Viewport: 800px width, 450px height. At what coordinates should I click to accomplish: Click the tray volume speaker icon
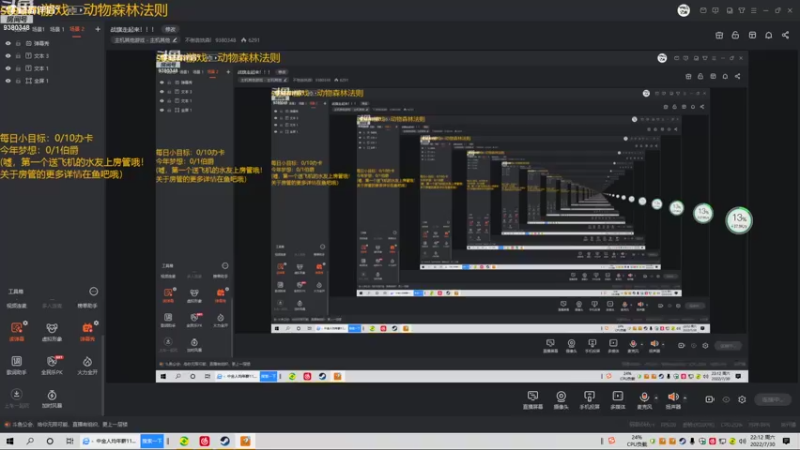(742, 441)
